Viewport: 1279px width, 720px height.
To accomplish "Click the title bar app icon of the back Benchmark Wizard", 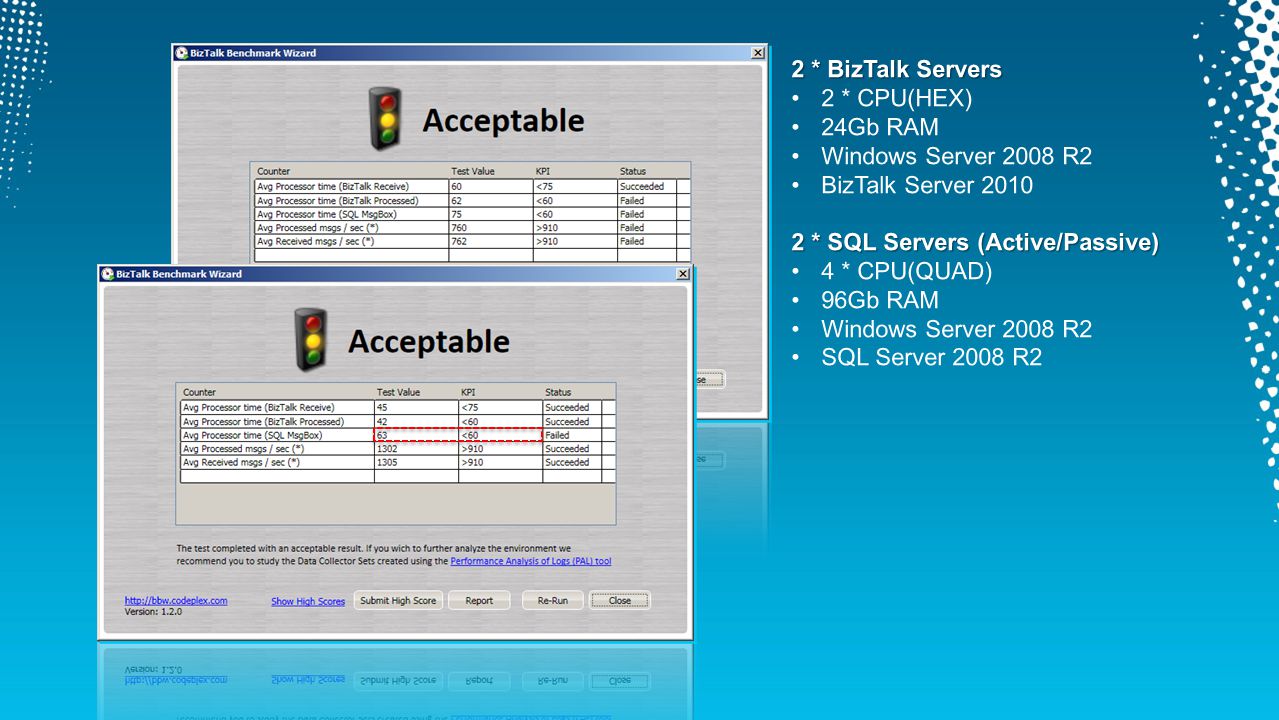I will [x=181, y=53].
